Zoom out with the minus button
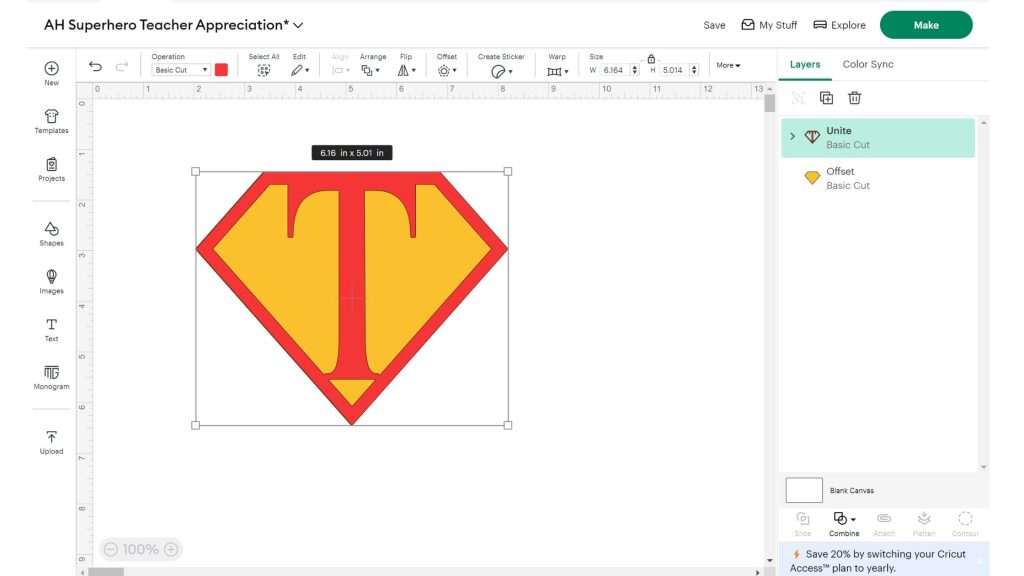1024x576 pixels. coord(111,549)
